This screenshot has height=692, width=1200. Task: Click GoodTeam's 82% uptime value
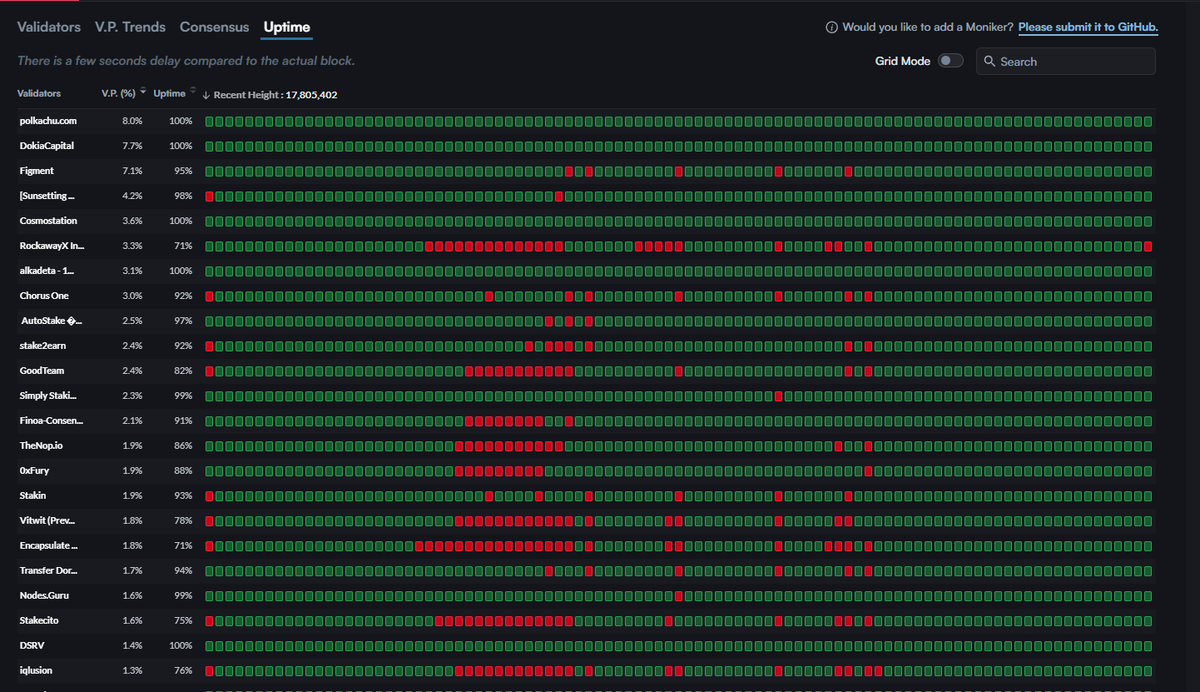pyautogui.click(x=181, y=371)
